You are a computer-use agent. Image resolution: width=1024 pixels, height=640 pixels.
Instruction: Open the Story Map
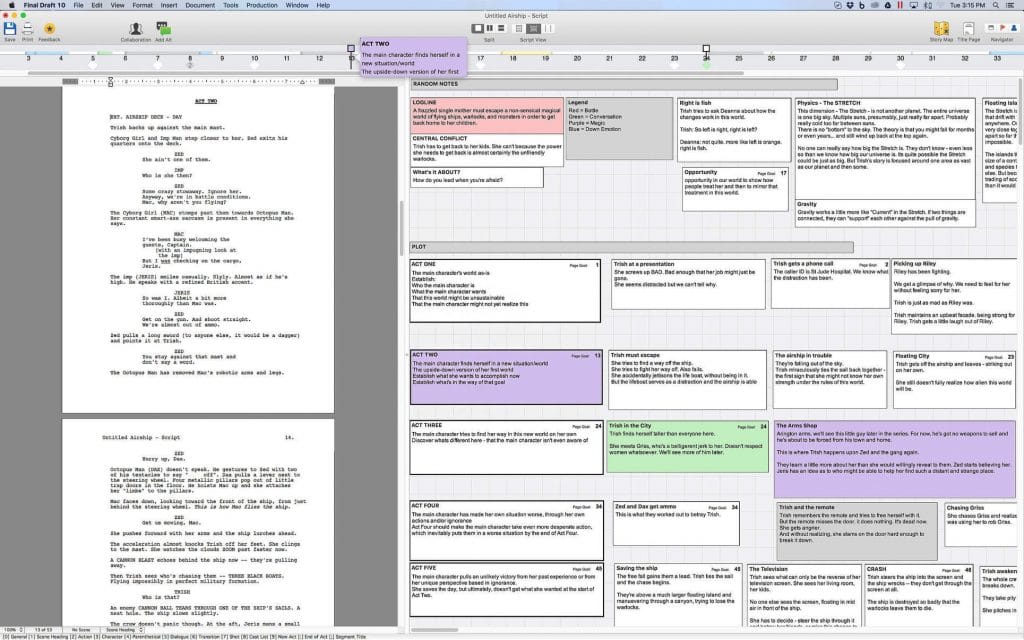pos(940,27)
